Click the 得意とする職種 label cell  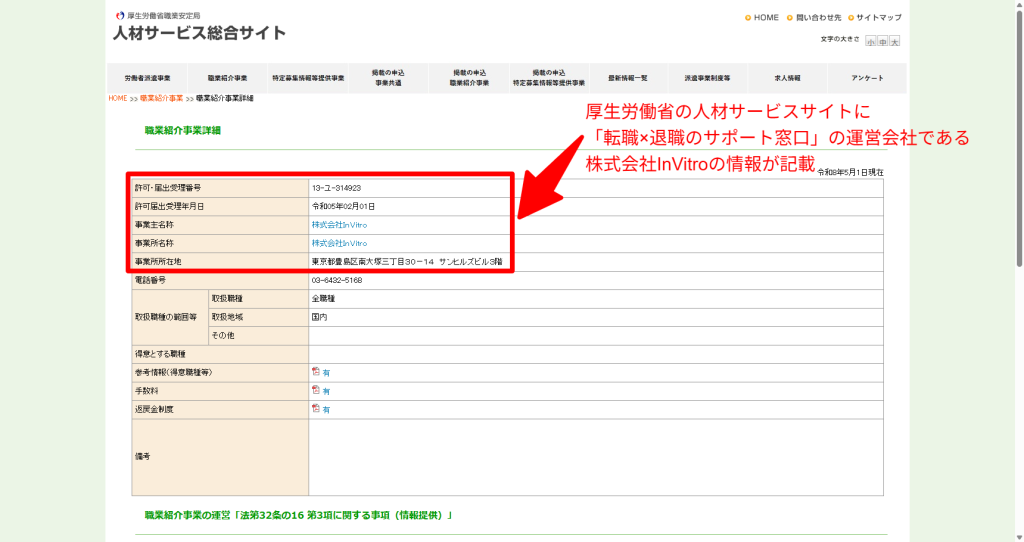point(220,354)
